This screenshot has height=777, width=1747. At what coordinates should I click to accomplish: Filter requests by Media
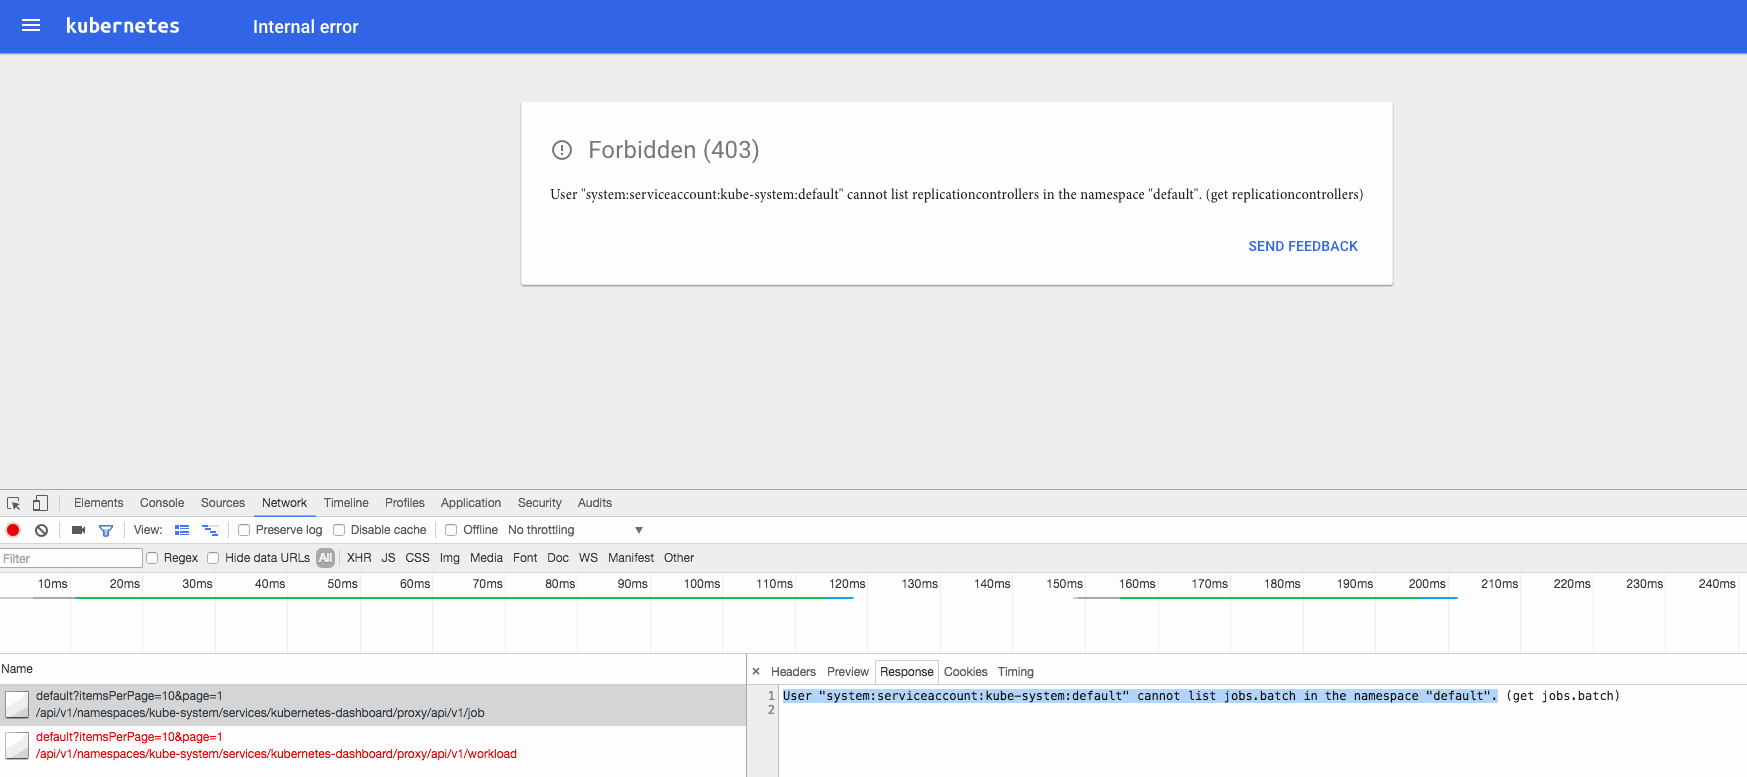point(486,558)
